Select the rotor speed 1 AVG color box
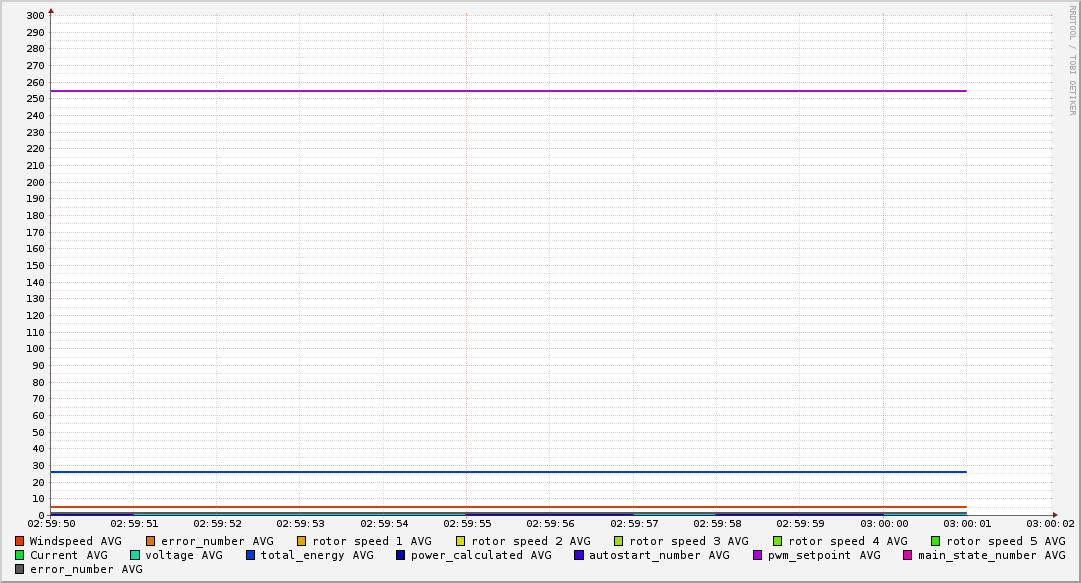This screenshot has width=1081, height=583. click(x=302, y=541)
